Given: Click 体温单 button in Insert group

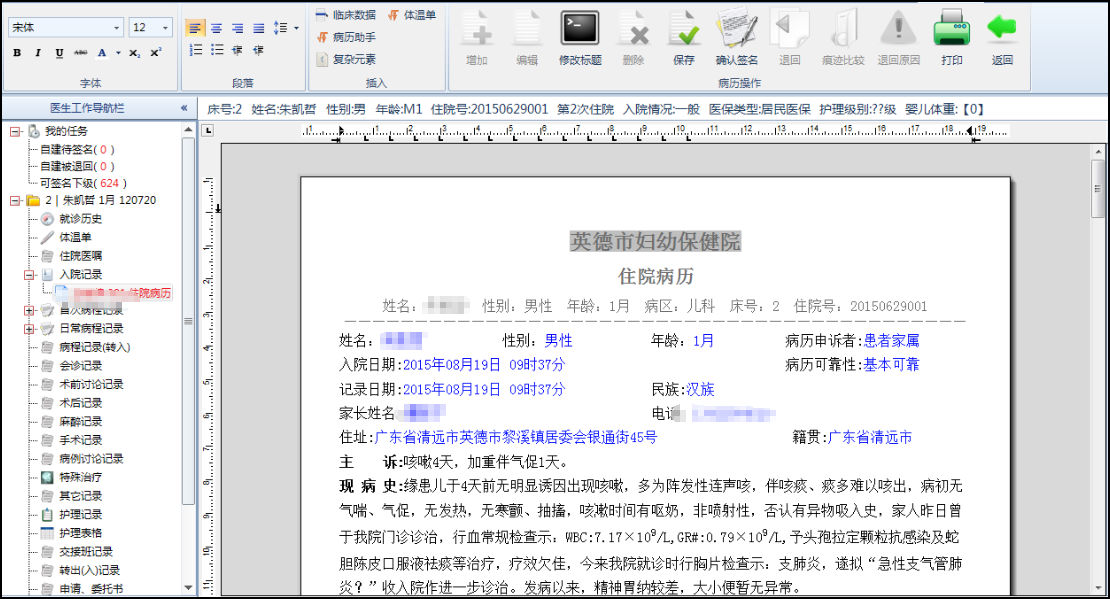Looking at the screenshot, I should (x=412, y=15).
